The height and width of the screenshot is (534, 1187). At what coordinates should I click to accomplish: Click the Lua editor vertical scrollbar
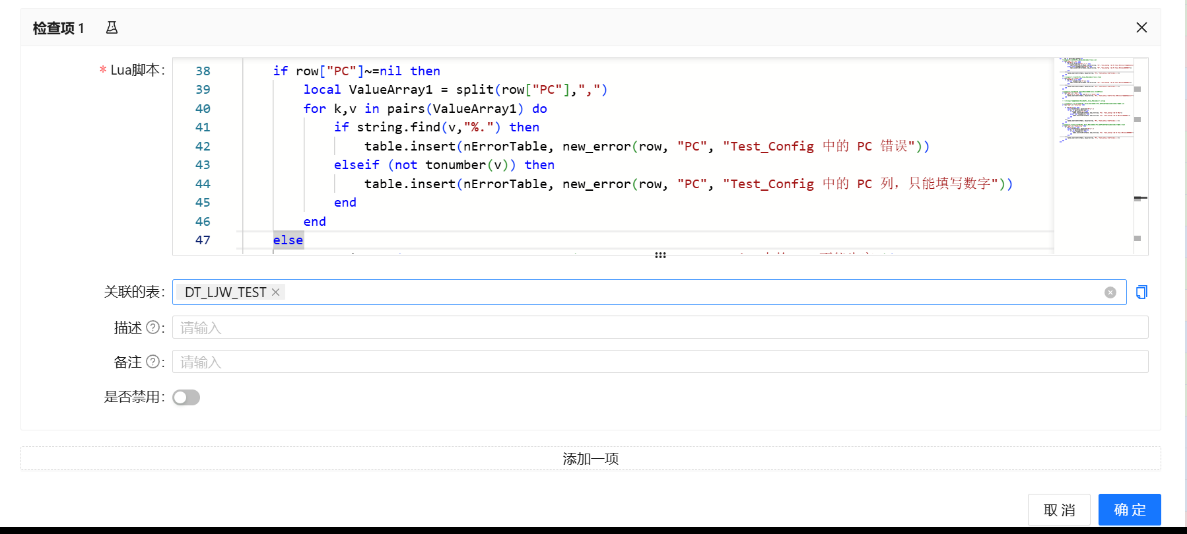[x=1140, y=150]
